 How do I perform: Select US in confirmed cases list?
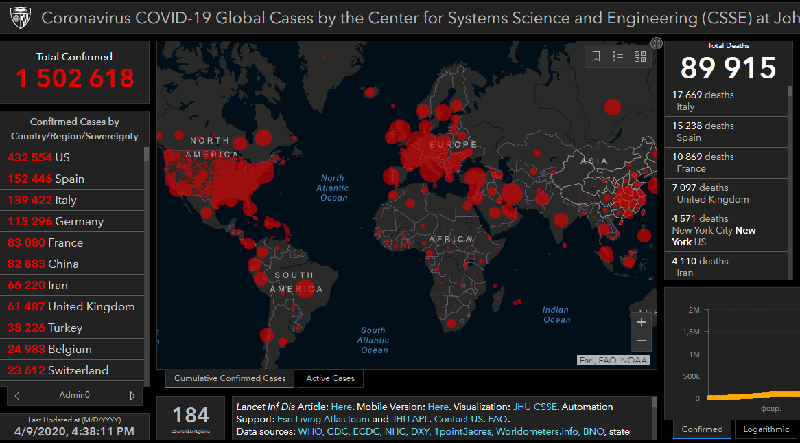point(40,157)
